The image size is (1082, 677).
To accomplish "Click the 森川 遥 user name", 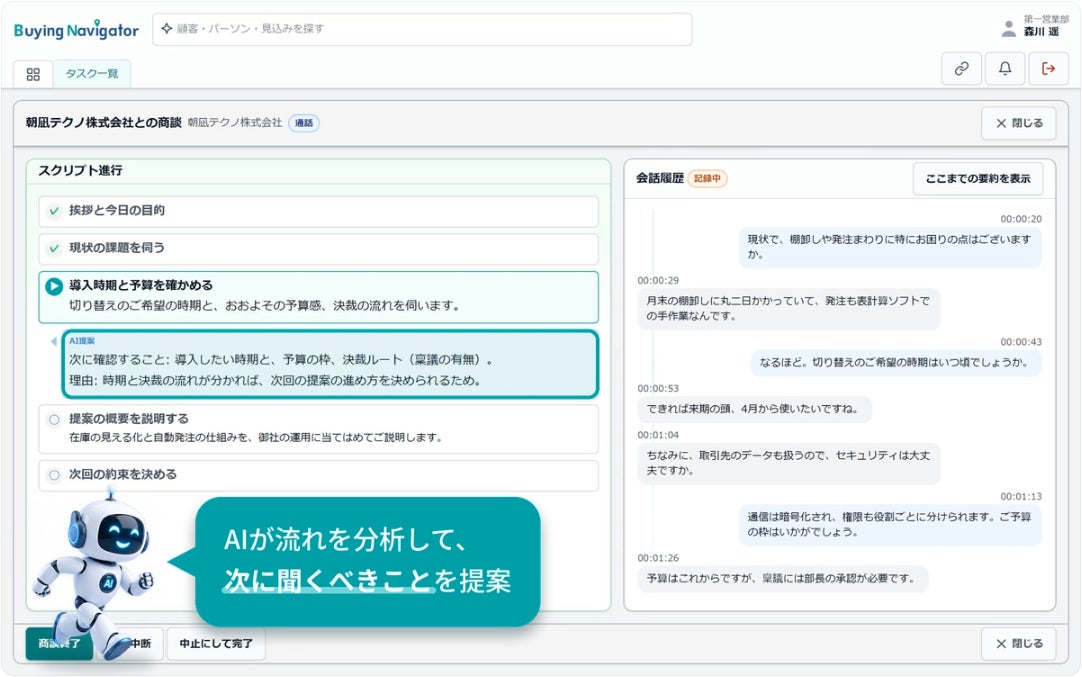I will click(x=1041, y=32).
